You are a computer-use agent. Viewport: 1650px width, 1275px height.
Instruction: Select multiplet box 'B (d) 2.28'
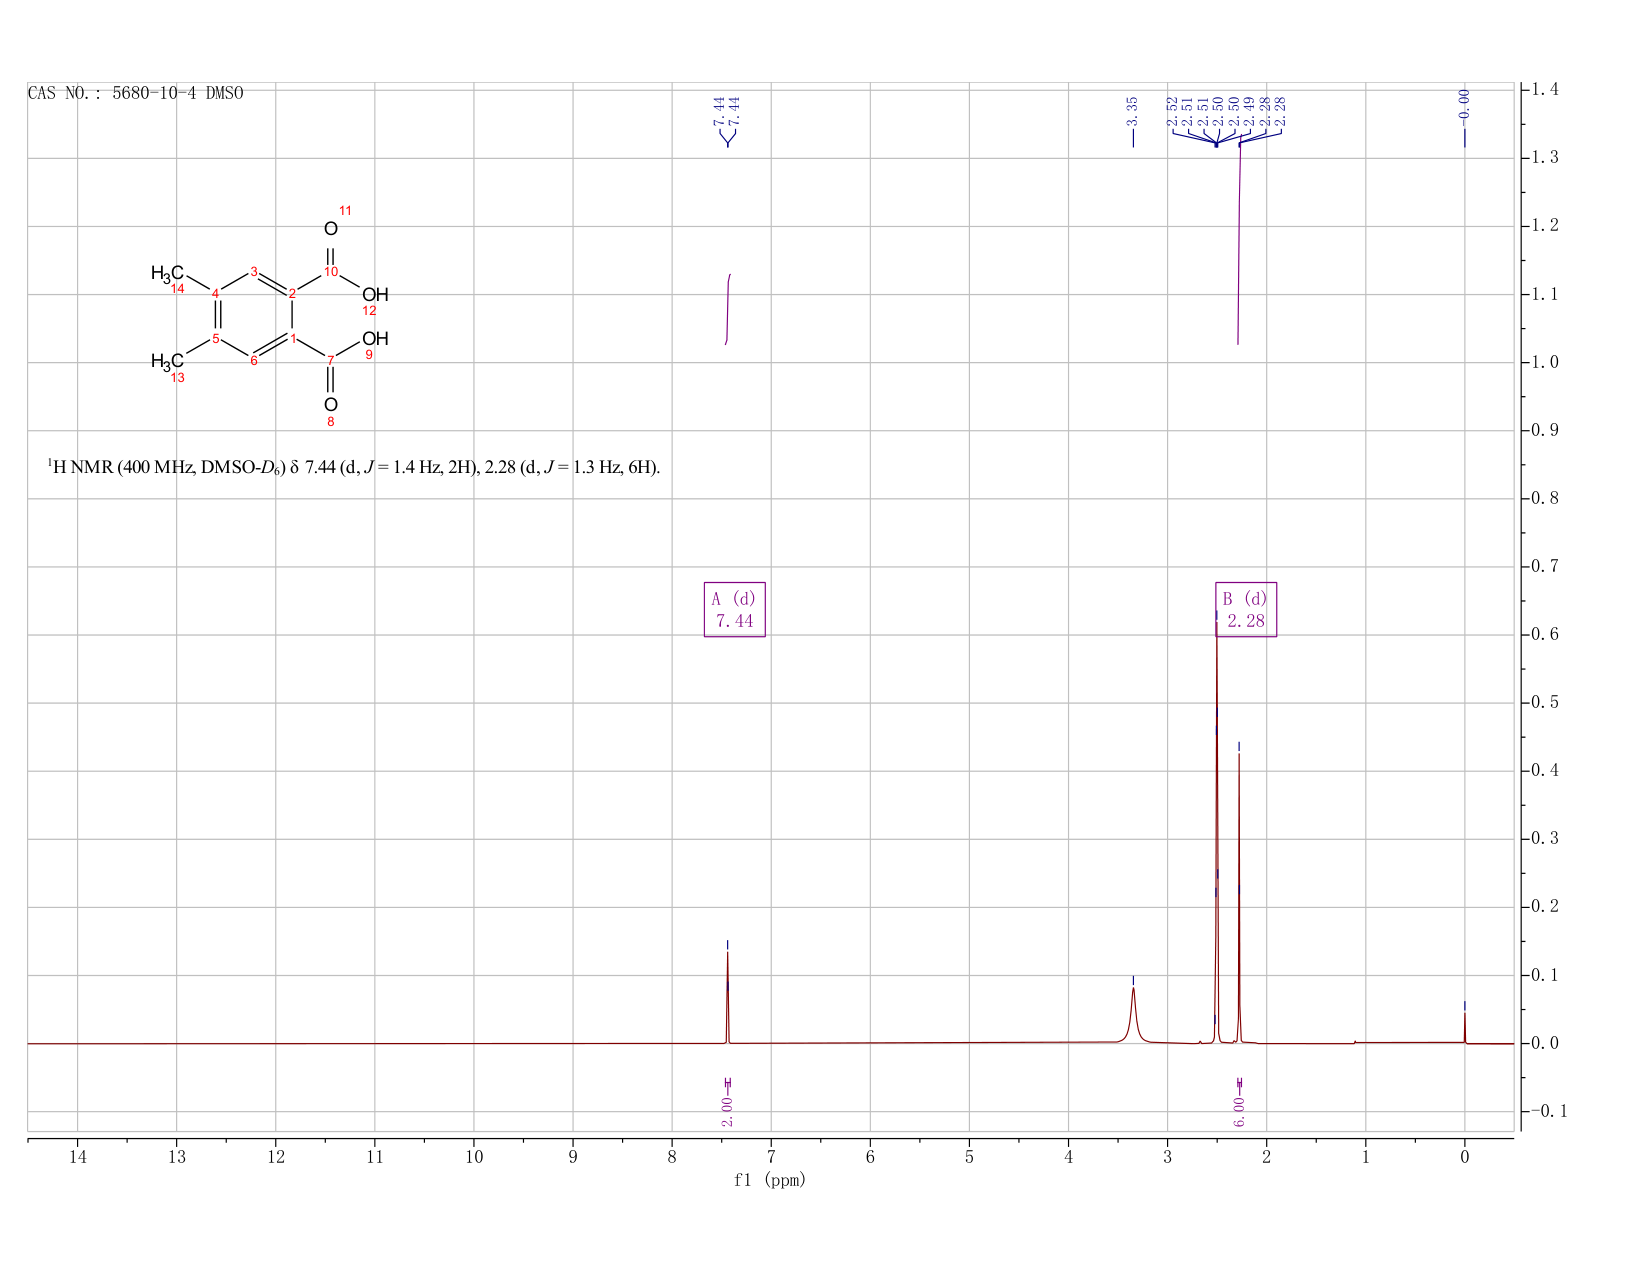(x=1246, y=610)
